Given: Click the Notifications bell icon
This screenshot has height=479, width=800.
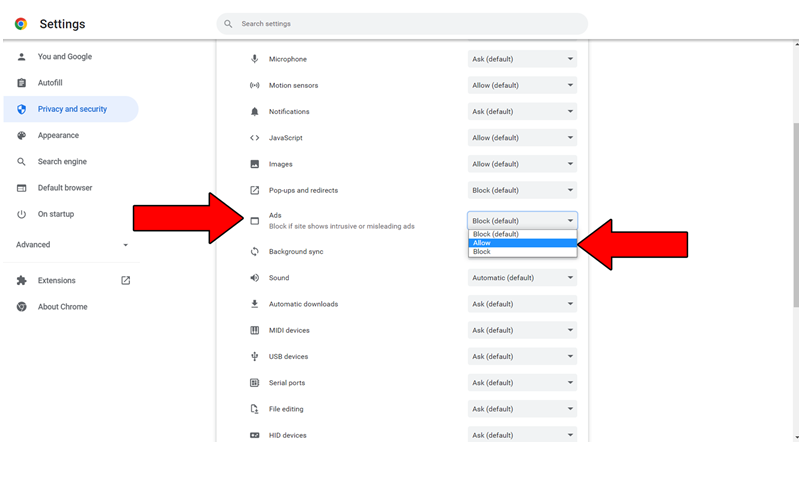Looking at the screenshot, I should pyautogui.click(x=254, y=112).
